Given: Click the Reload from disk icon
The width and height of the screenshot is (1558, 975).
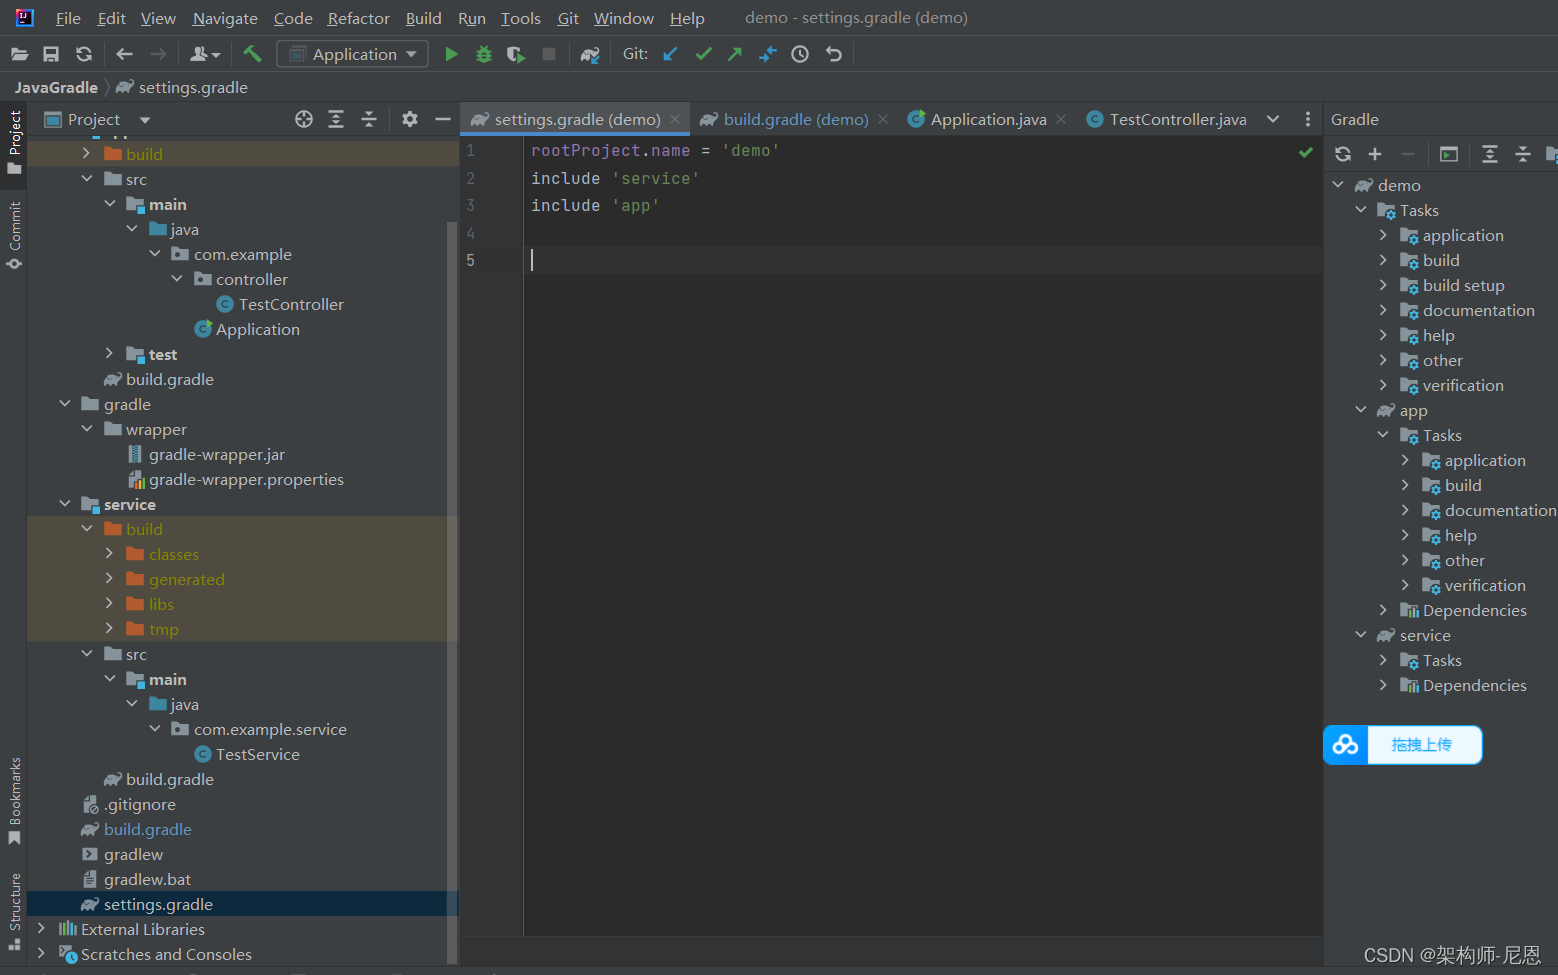Looking at the screenshot, I should [84, 54].
